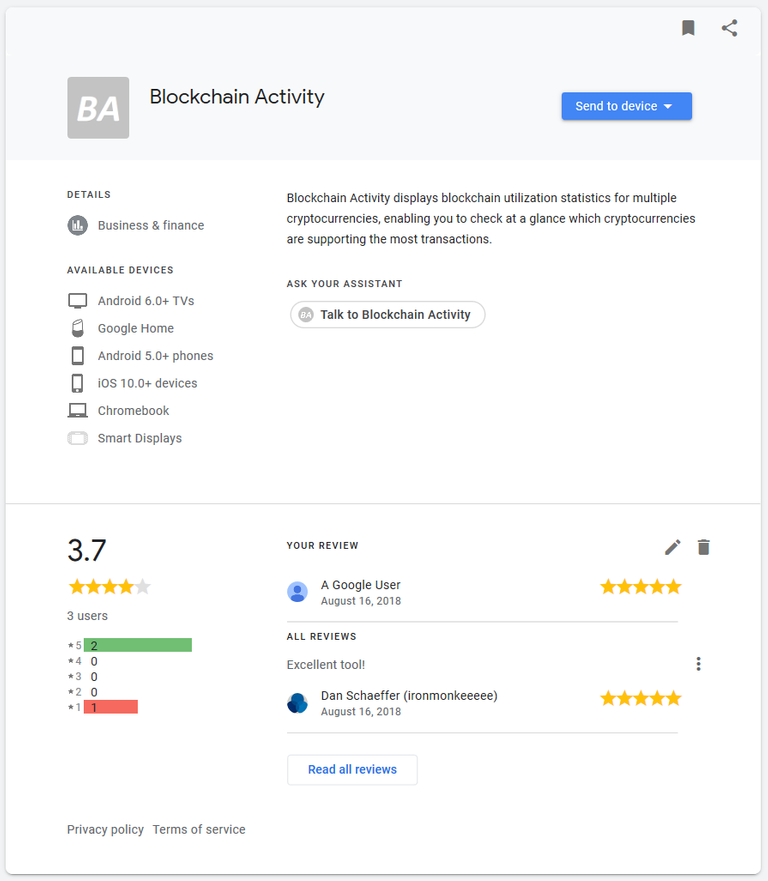The image size is (768, 881).
Task: Click Dan Schaeffer's profile avatar
Action: [x=297, y=703]
